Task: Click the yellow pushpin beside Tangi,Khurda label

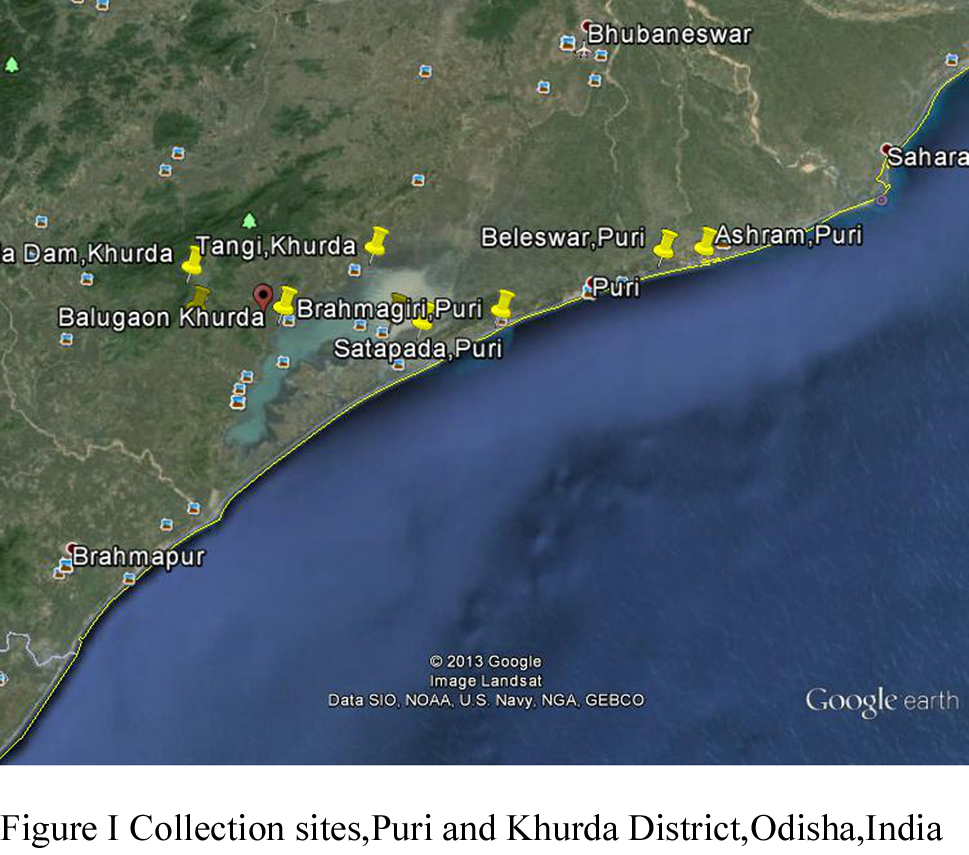Action: [x=376, y=241]
